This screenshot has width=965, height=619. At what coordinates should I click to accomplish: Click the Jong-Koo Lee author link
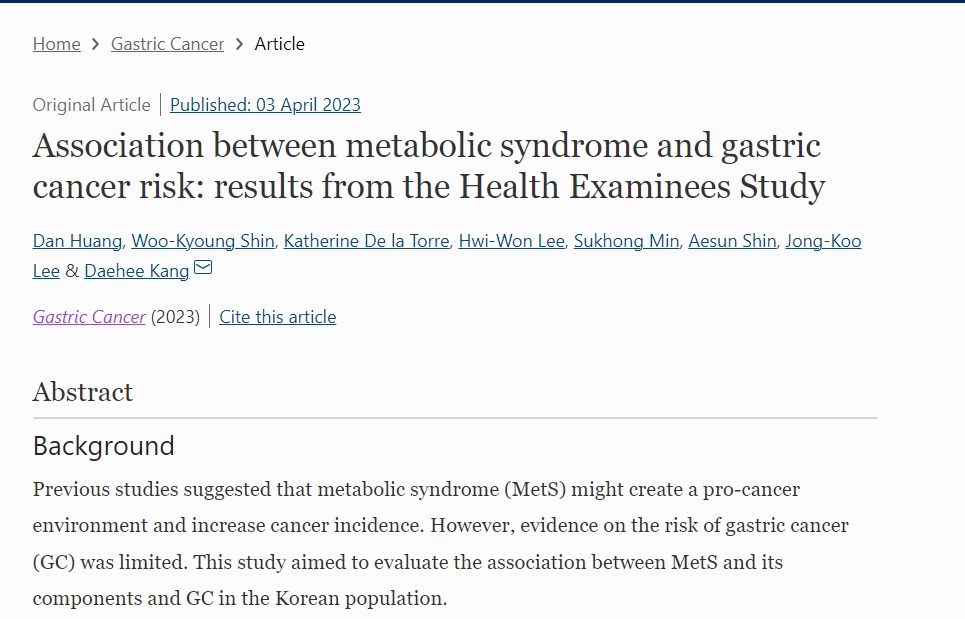pos(823,240)
